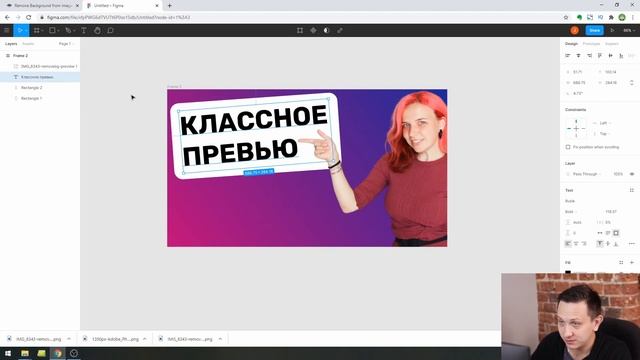Select text align center

pyautogui.click(x=576, y=244)
